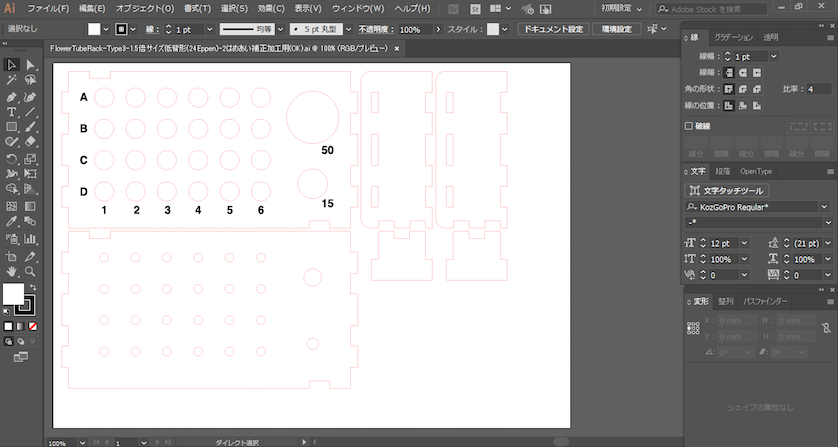
Task: Switch to the グラデーション panel tab
Action: point(733,37)
